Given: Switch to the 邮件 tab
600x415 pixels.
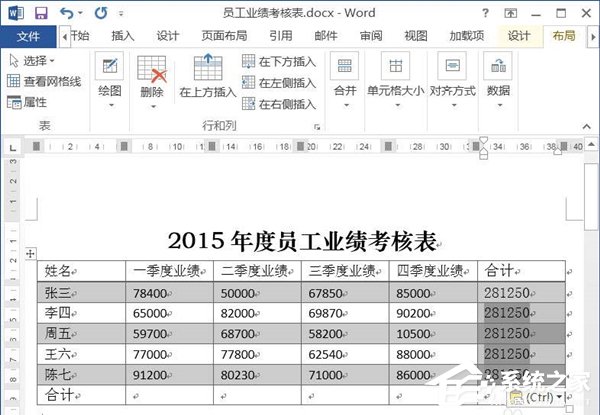Looking at the screenshot, I should point(326,36).
